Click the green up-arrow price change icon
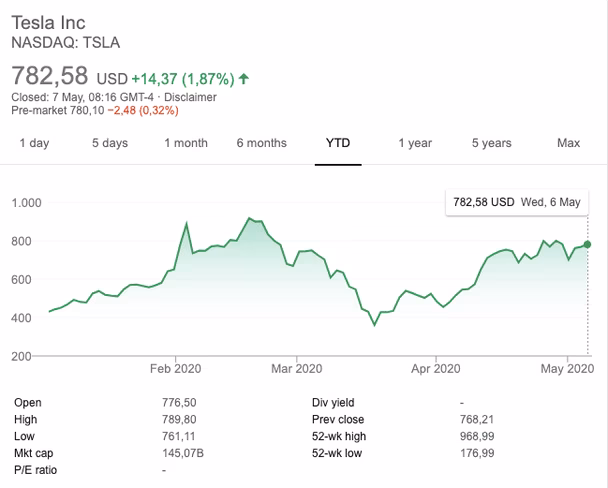Screen dimensions: 608x488 coord(244,79)
